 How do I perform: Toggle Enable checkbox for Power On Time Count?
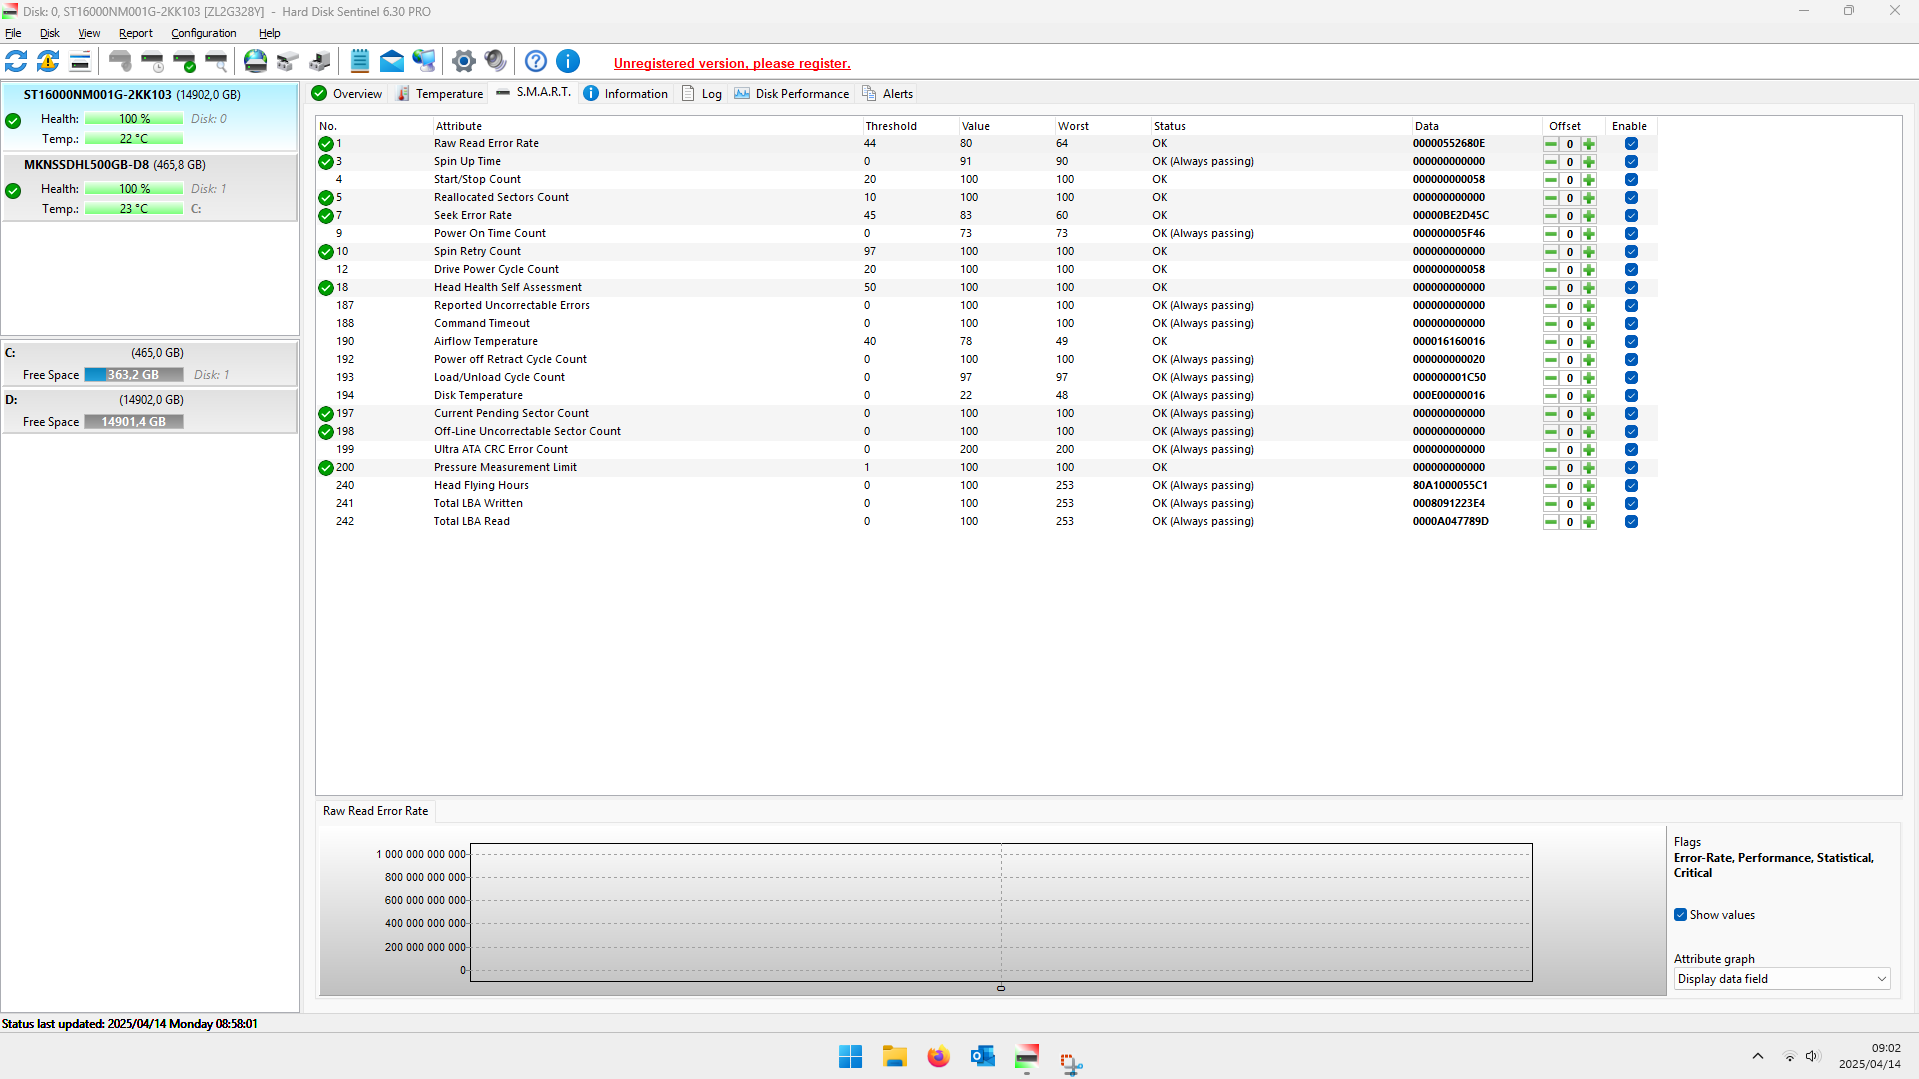click(x=1631, y=234)
